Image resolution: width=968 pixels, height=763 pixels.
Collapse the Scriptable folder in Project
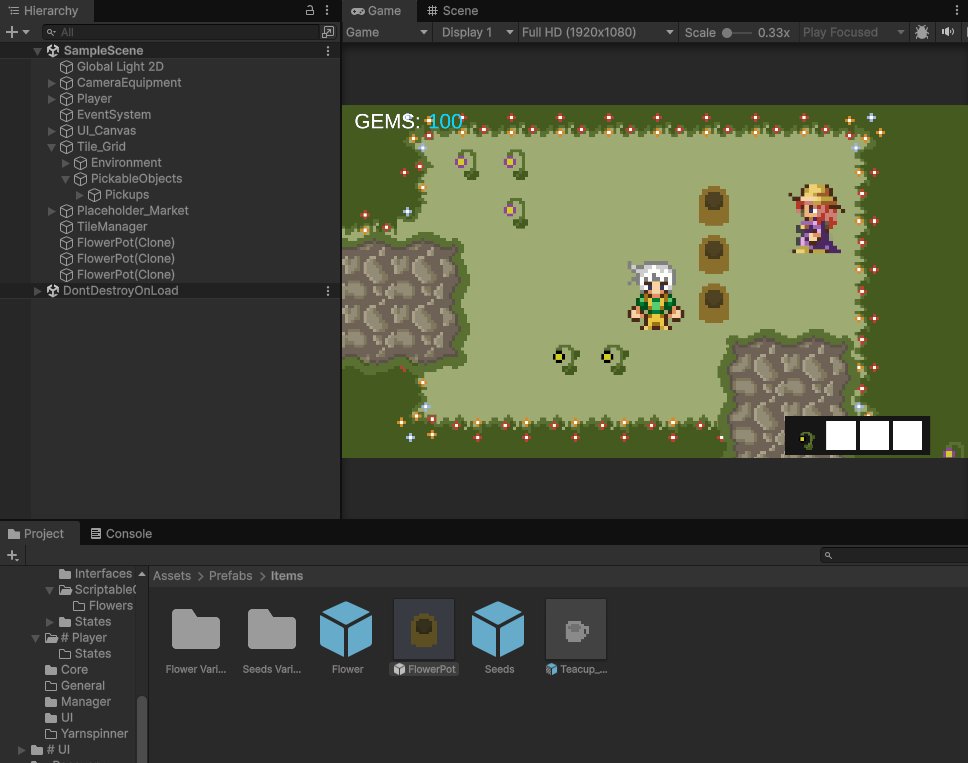point(49,590)
